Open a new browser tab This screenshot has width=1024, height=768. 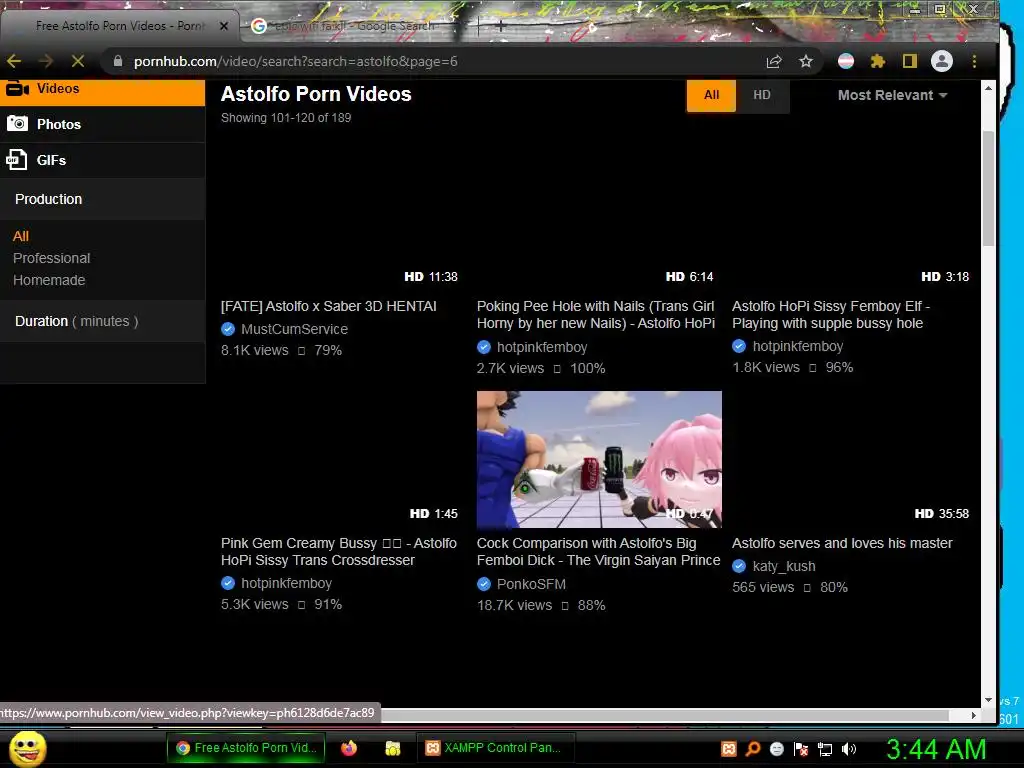(x=500, y=26)
